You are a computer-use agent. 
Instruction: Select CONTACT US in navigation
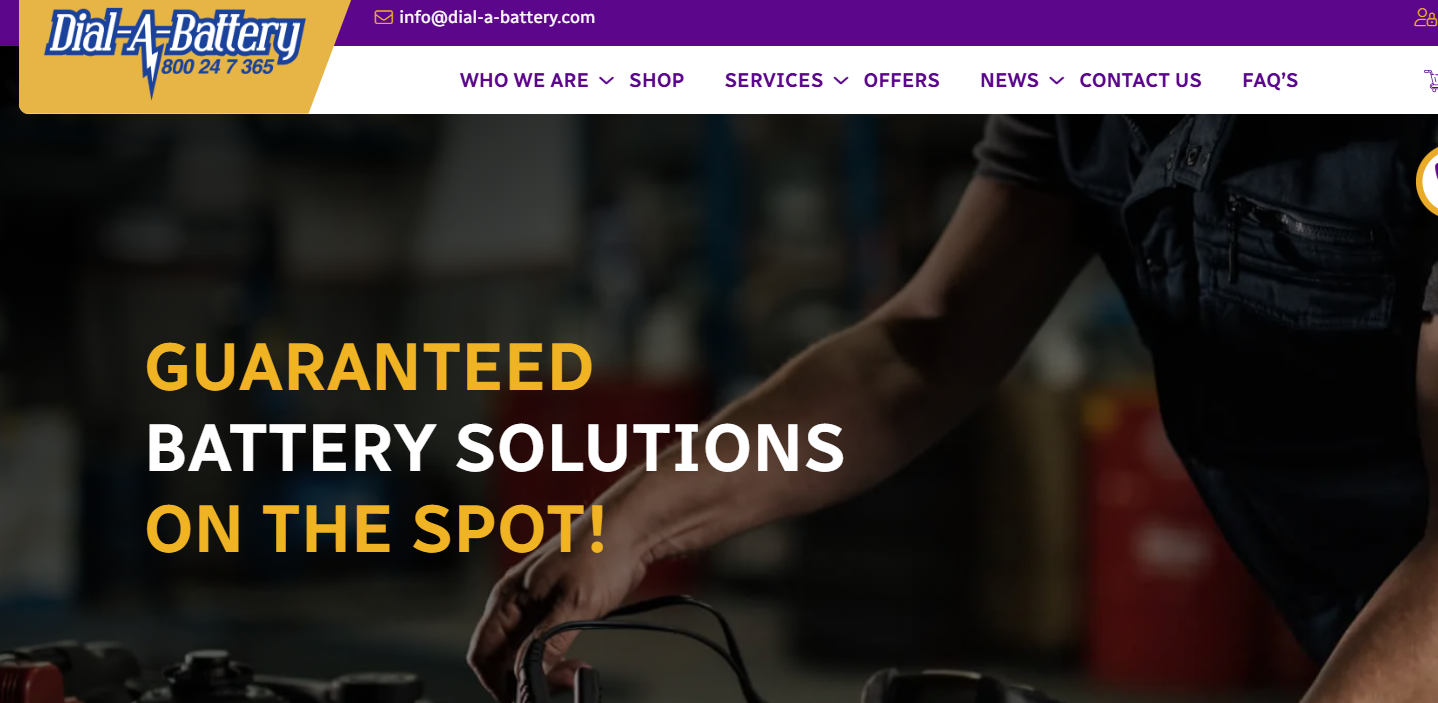pyautogui.click(x=1141, y=81)
